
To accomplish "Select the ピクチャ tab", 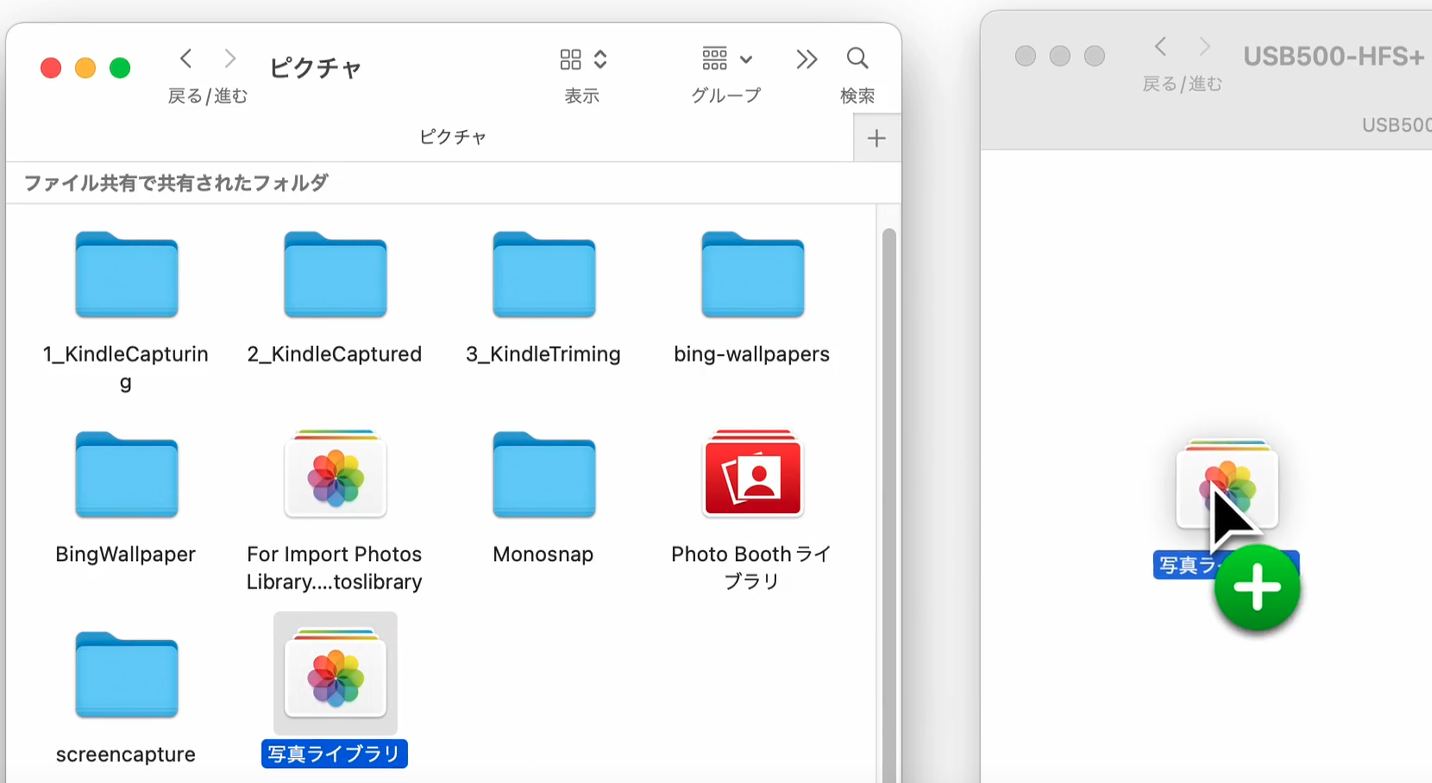I will 452,137.
